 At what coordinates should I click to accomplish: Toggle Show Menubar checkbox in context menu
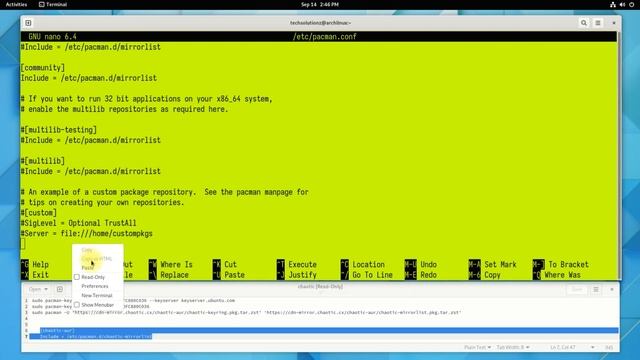point(77,305)
